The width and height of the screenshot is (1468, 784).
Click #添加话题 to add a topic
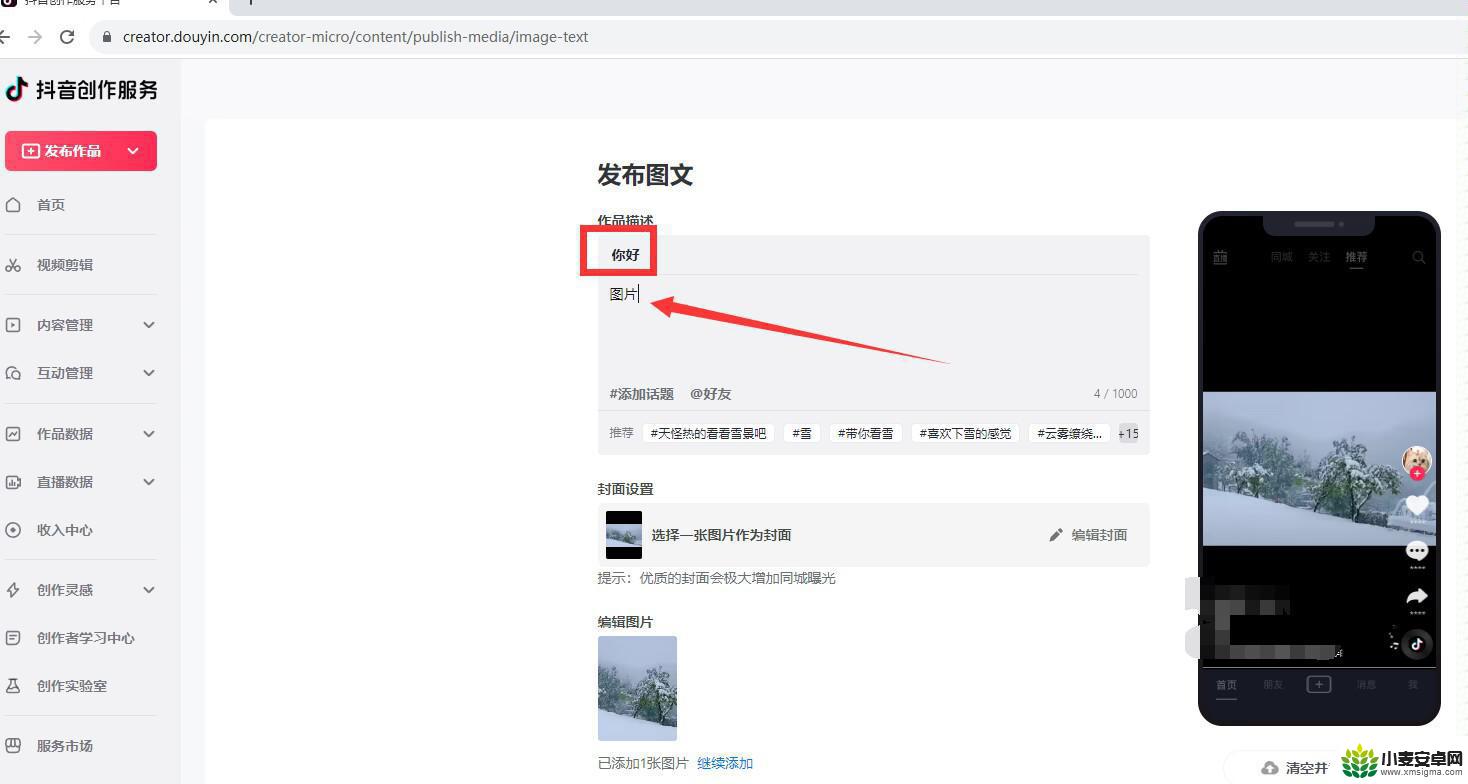point(642,394)
